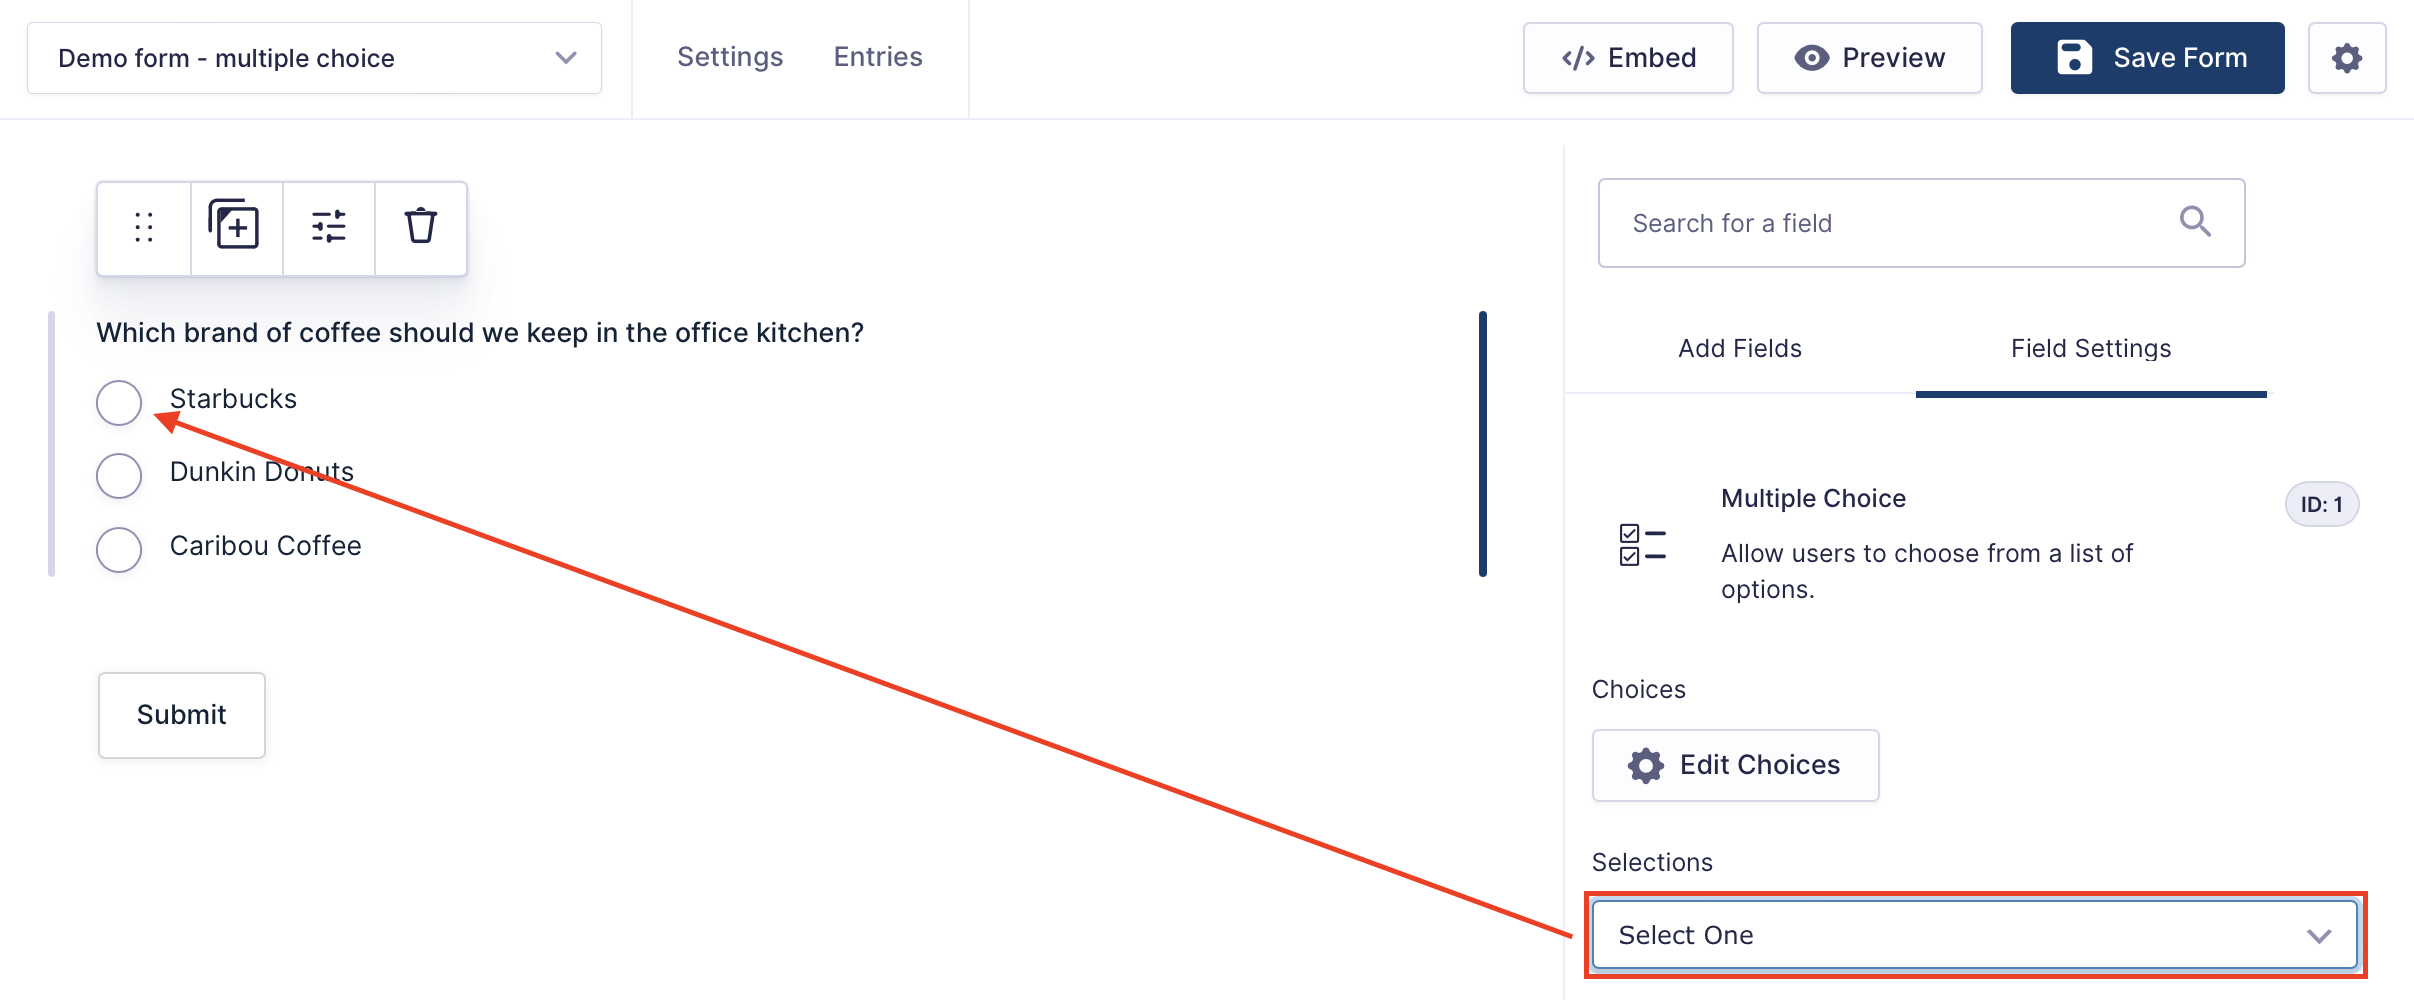Choose the Caribou Coffee radio button
Viewport: 2414px width, 1000px height.
tap(119, 550)
